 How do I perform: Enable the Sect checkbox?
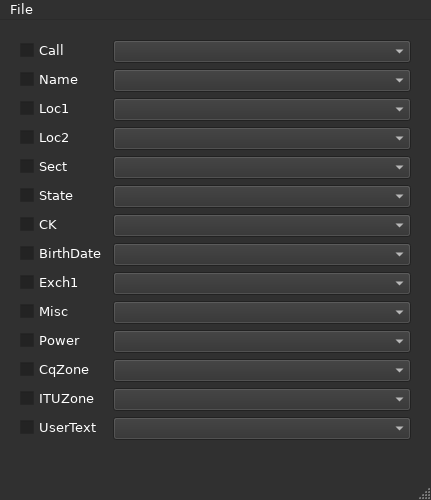pos(27,166)
